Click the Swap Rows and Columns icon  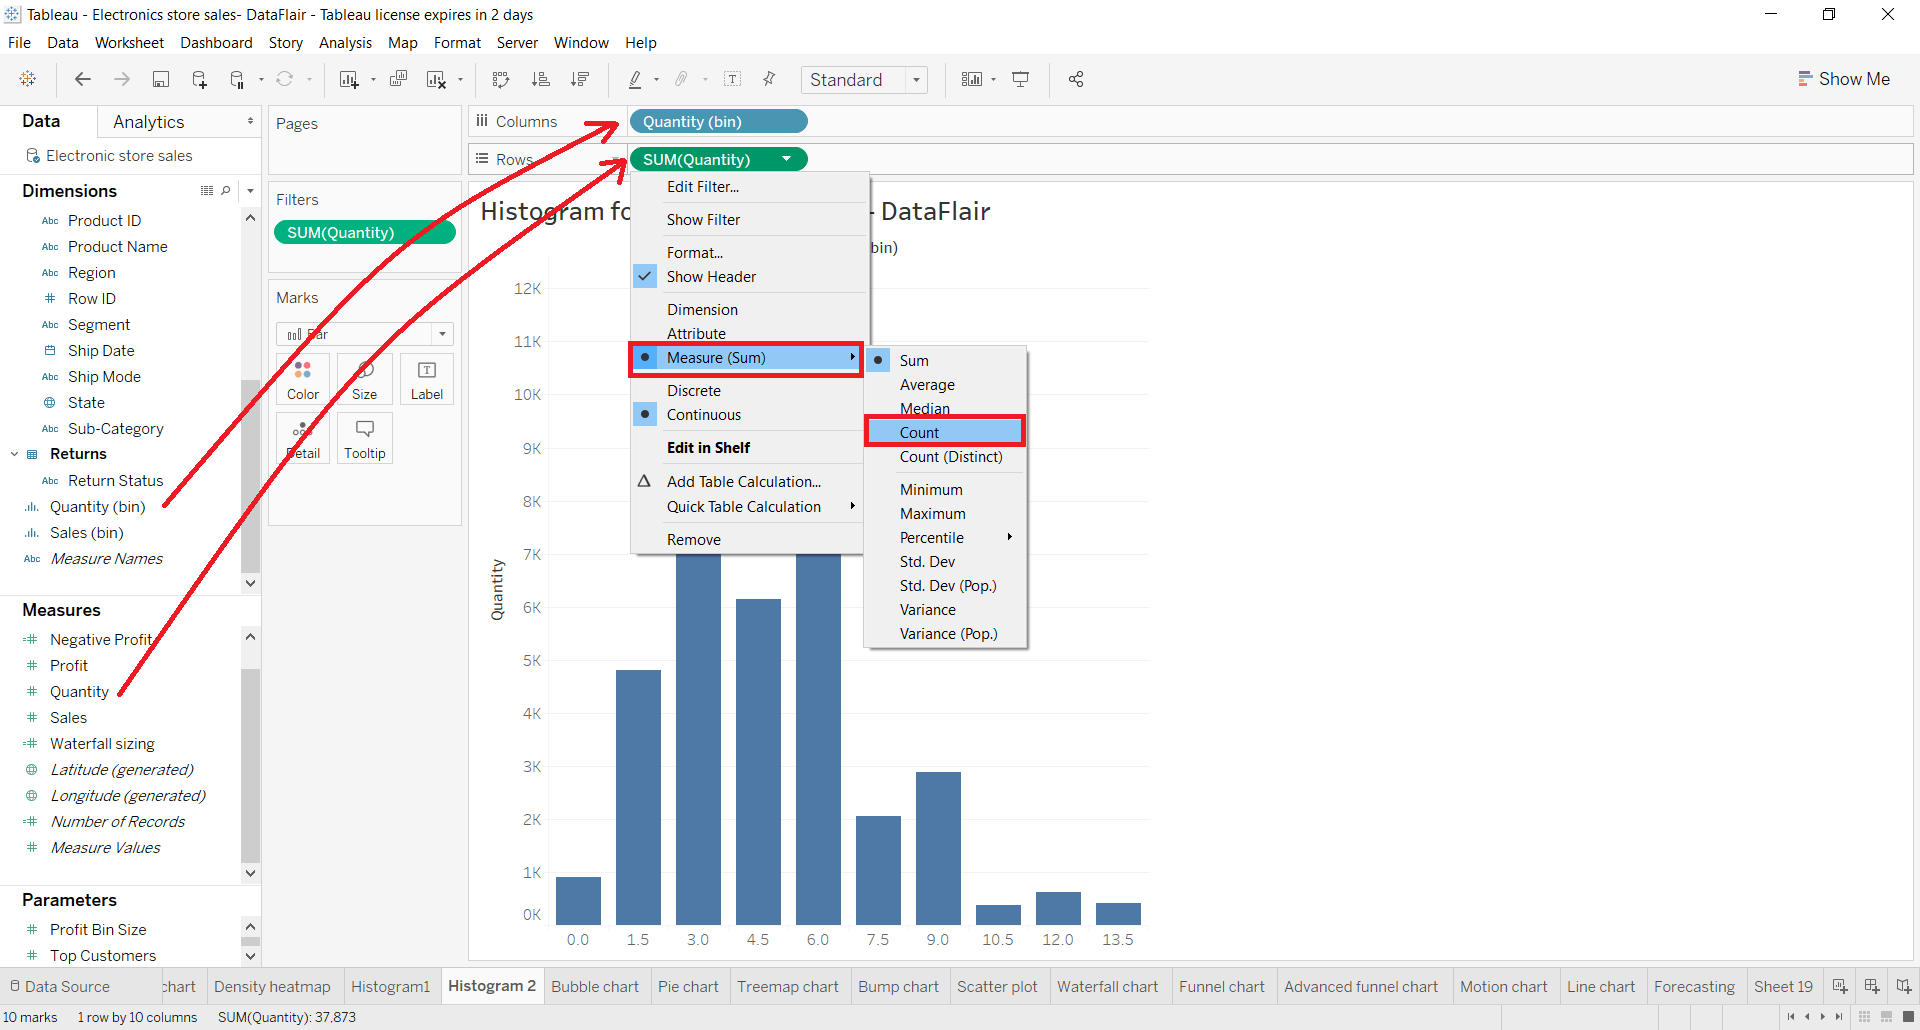(x=501, y=80)
